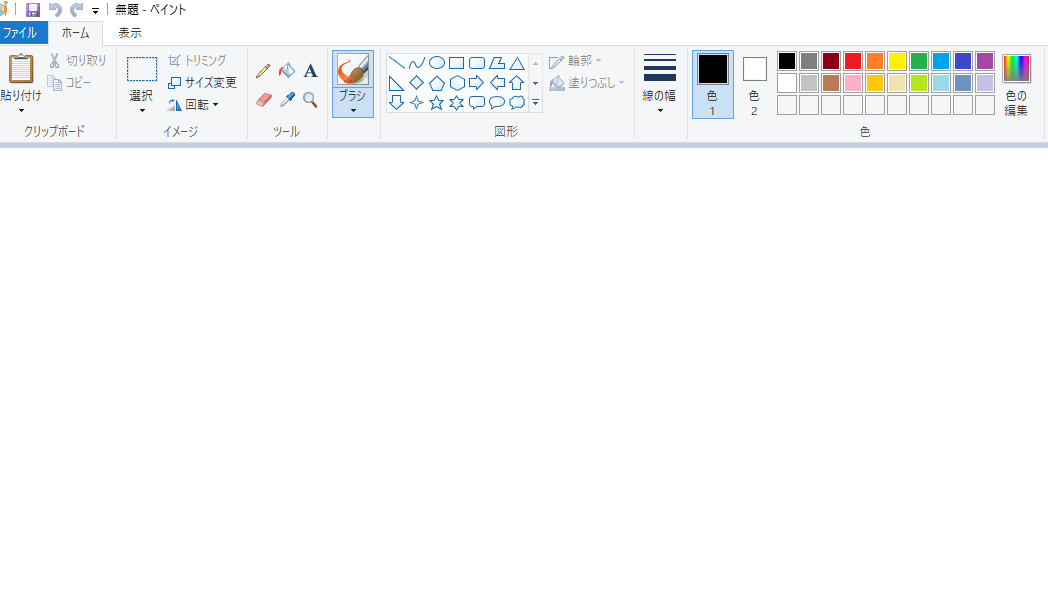1048x611 pixels.
Task: Activate 色 1 foreground color
Action: (x=712, y=84)
